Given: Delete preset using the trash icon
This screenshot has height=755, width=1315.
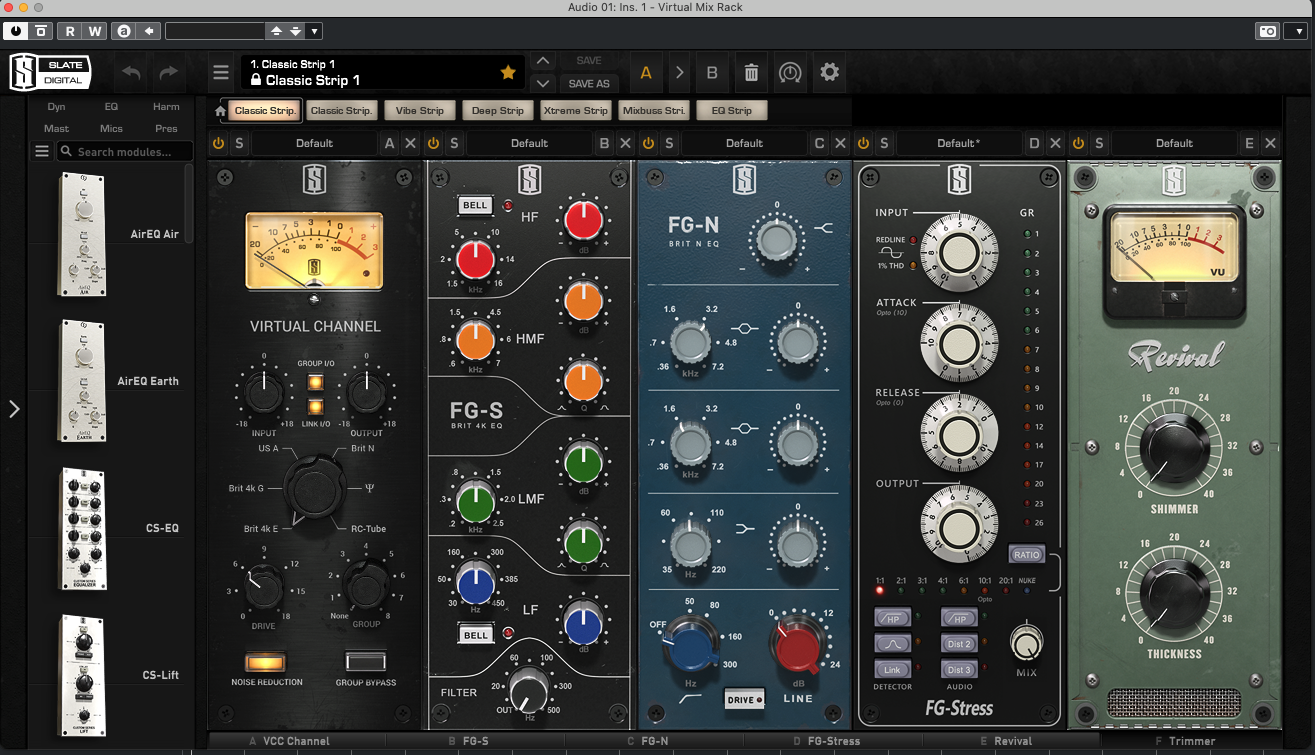Looking at the screenshot, I should pyautogui.click(x=751, y=72).
